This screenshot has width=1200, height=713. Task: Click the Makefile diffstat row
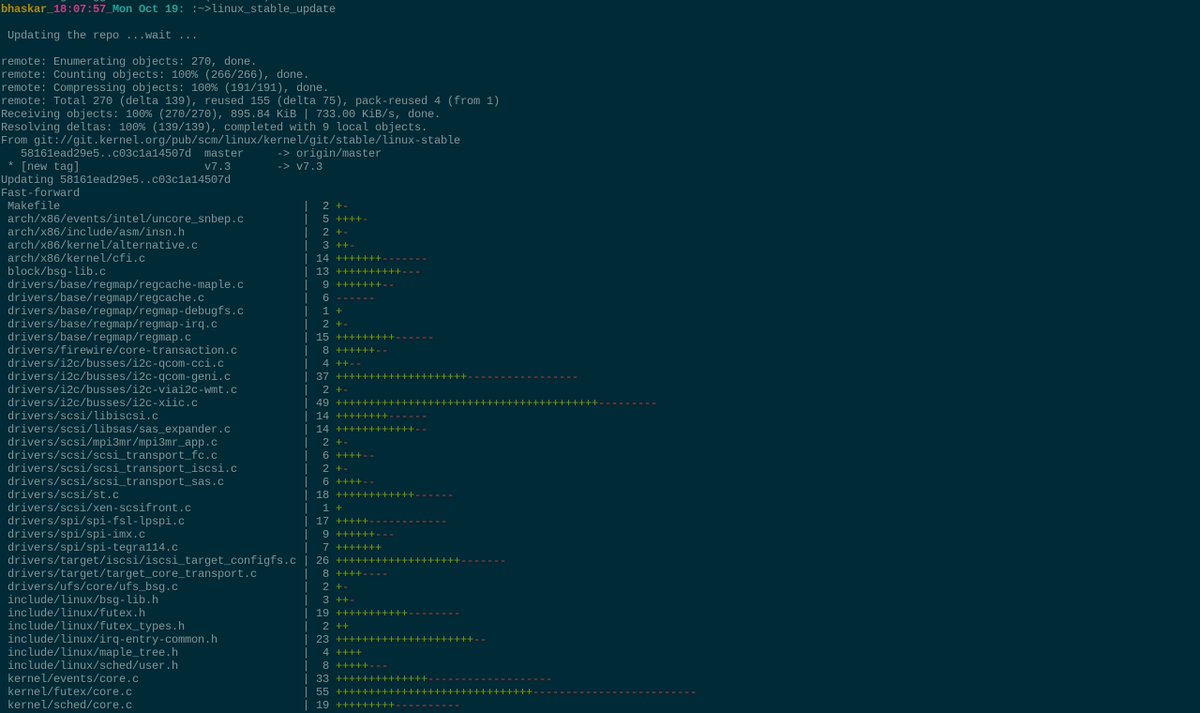coord(178,206)
